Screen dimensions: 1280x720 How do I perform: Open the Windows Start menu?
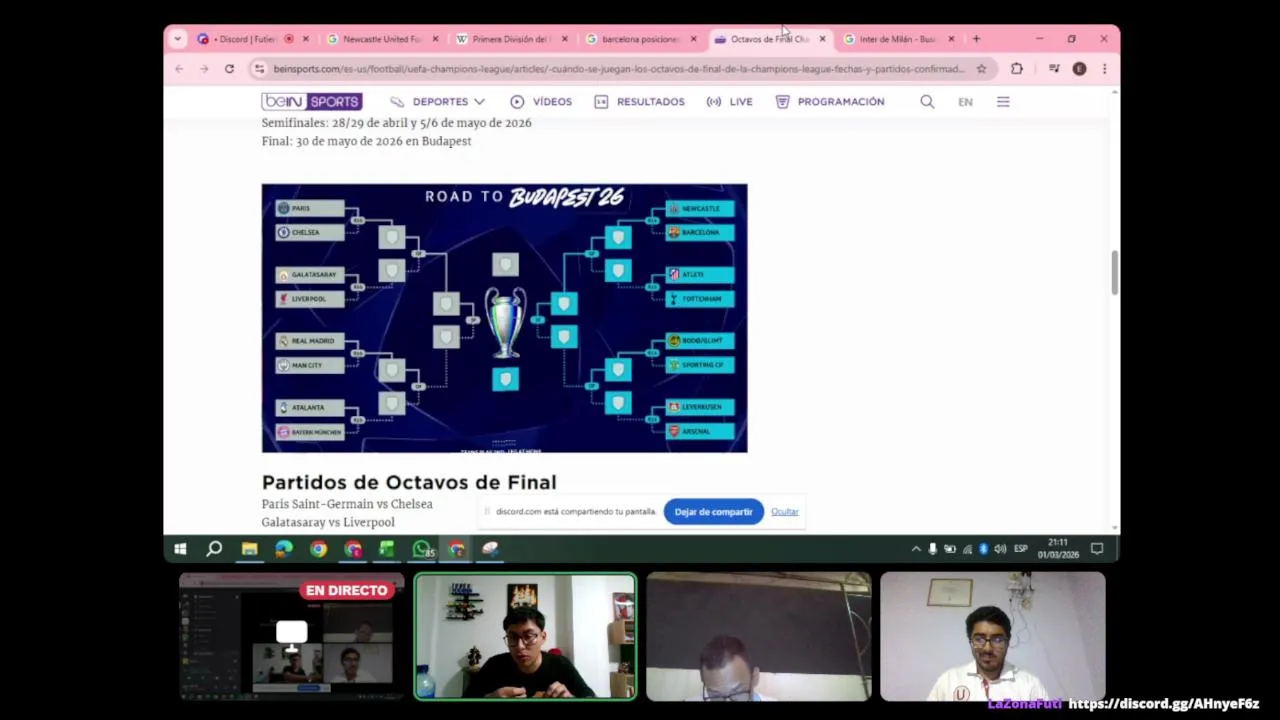[180, 549]
